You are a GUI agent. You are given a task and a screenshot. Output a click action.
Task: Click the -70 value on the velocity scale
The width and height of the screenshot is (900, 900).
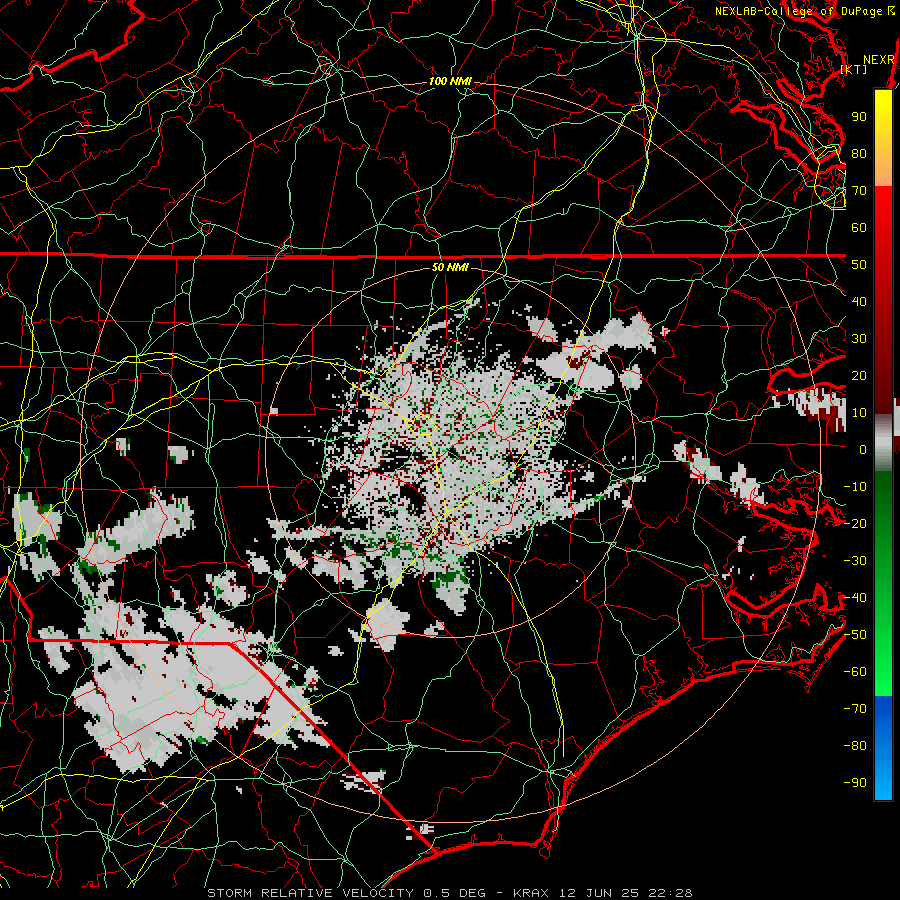pos(855,709)
